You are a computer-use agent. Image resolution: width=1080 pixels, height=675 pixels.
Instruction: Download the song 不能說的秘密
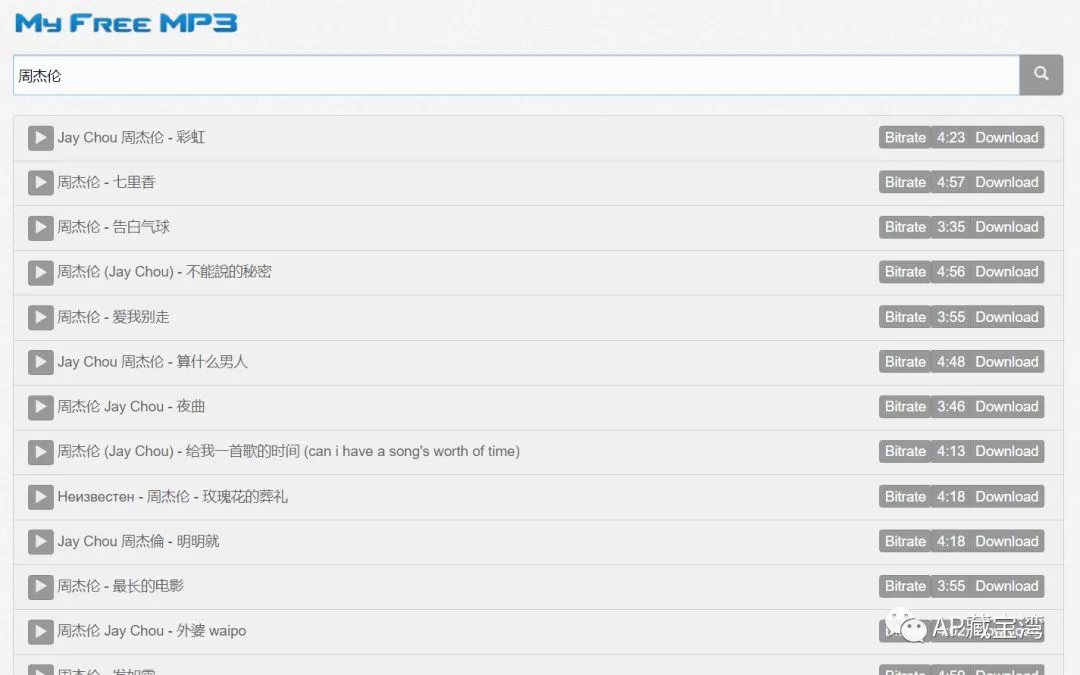coord(1006,271)
